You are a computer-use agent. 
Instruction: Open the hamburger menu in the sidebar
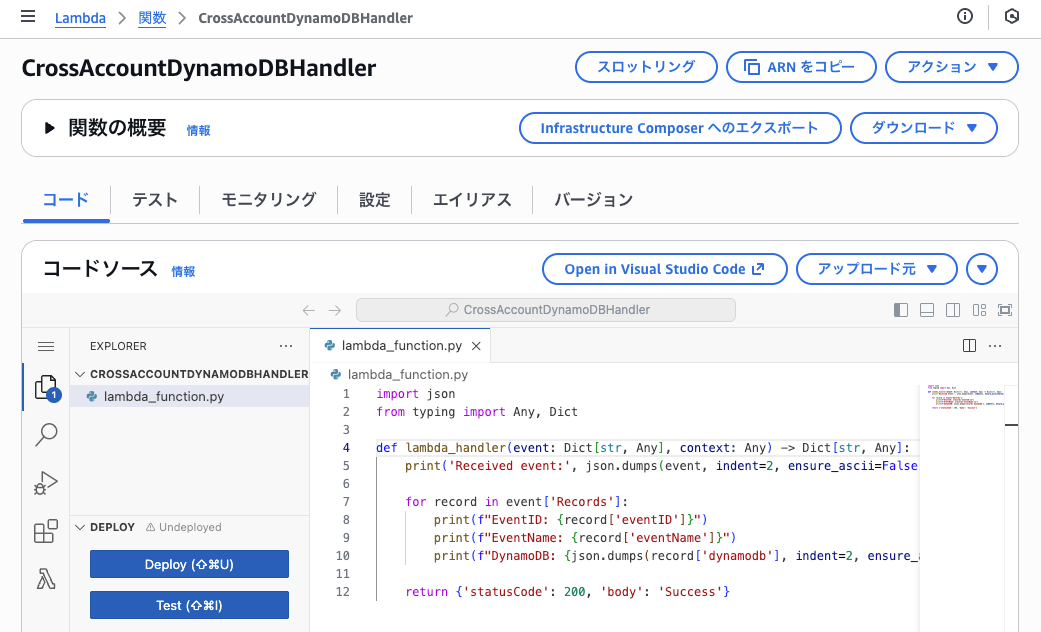point(46,346)
